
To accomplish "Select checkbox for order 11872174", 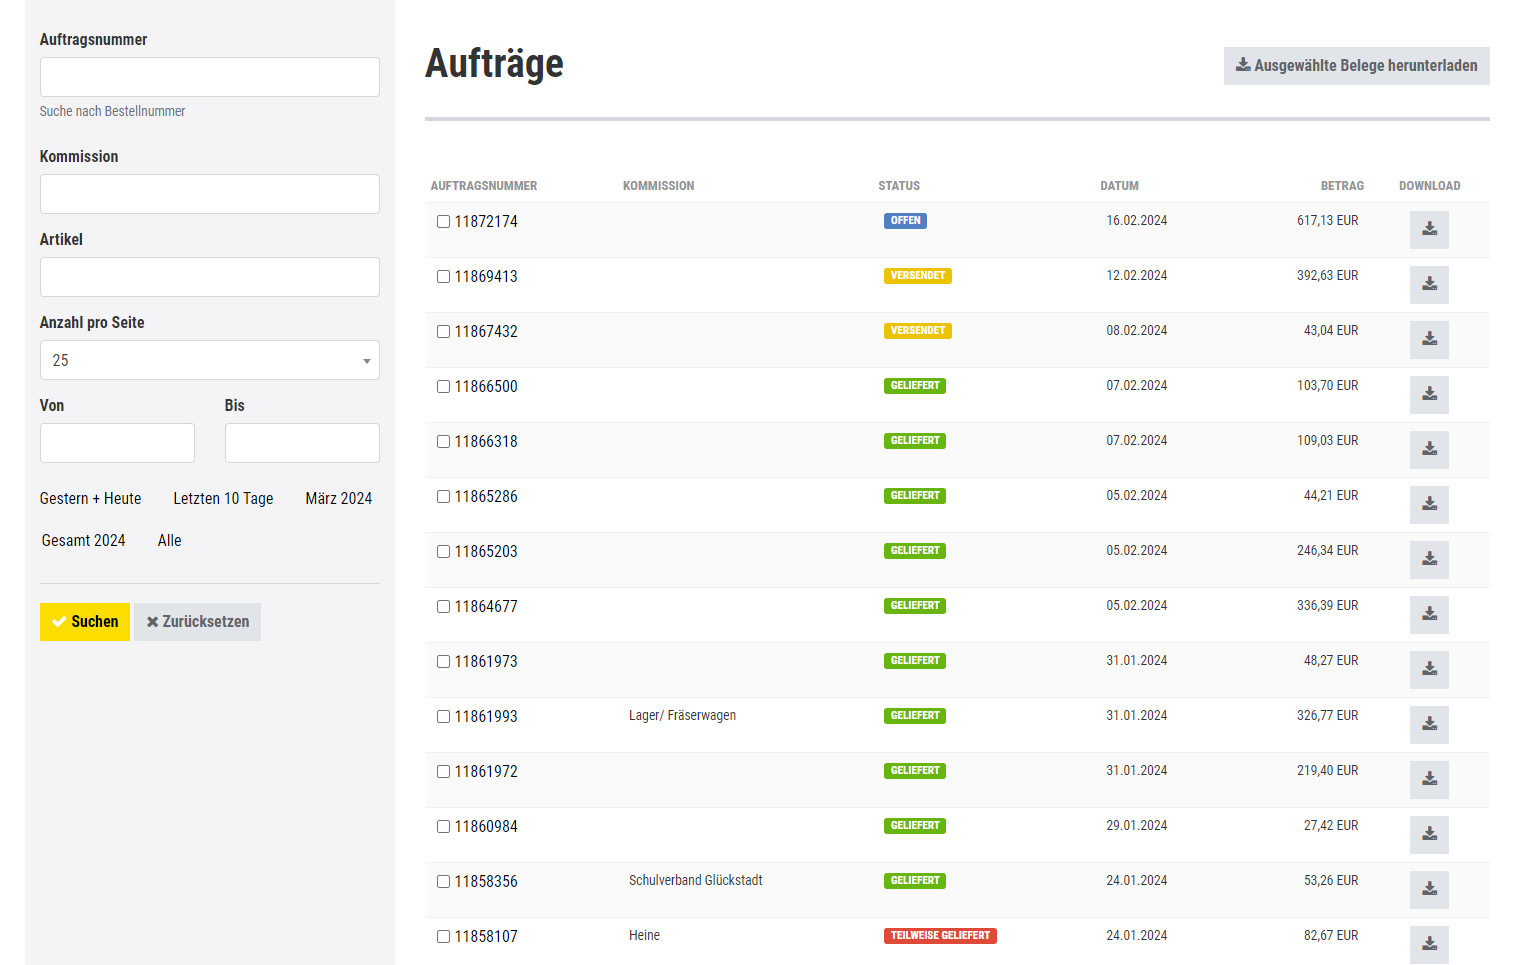I will (x=443, y=222).
